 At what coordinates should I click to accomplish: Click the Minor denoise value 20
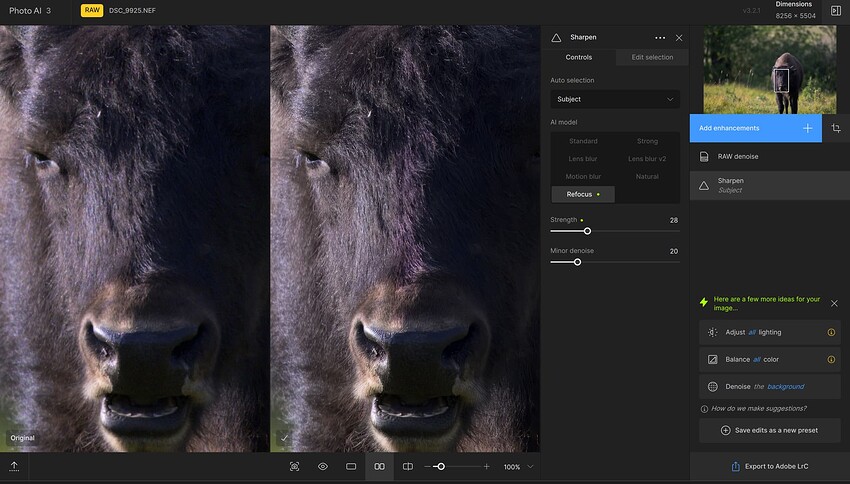tap(674, 251)
